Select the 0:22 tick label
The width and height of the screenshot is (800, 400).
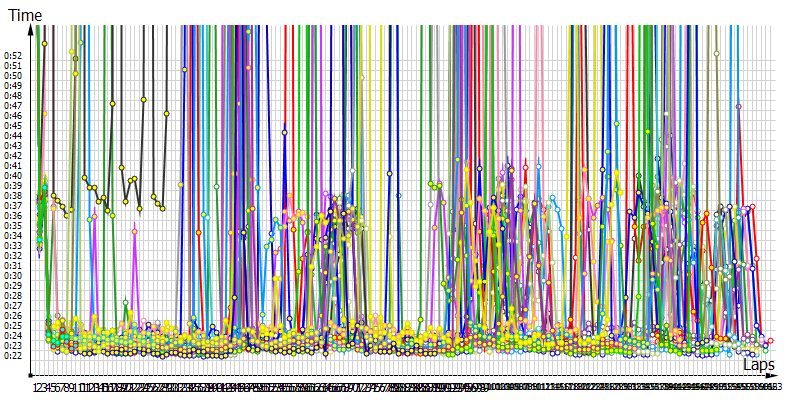[13, 355]
